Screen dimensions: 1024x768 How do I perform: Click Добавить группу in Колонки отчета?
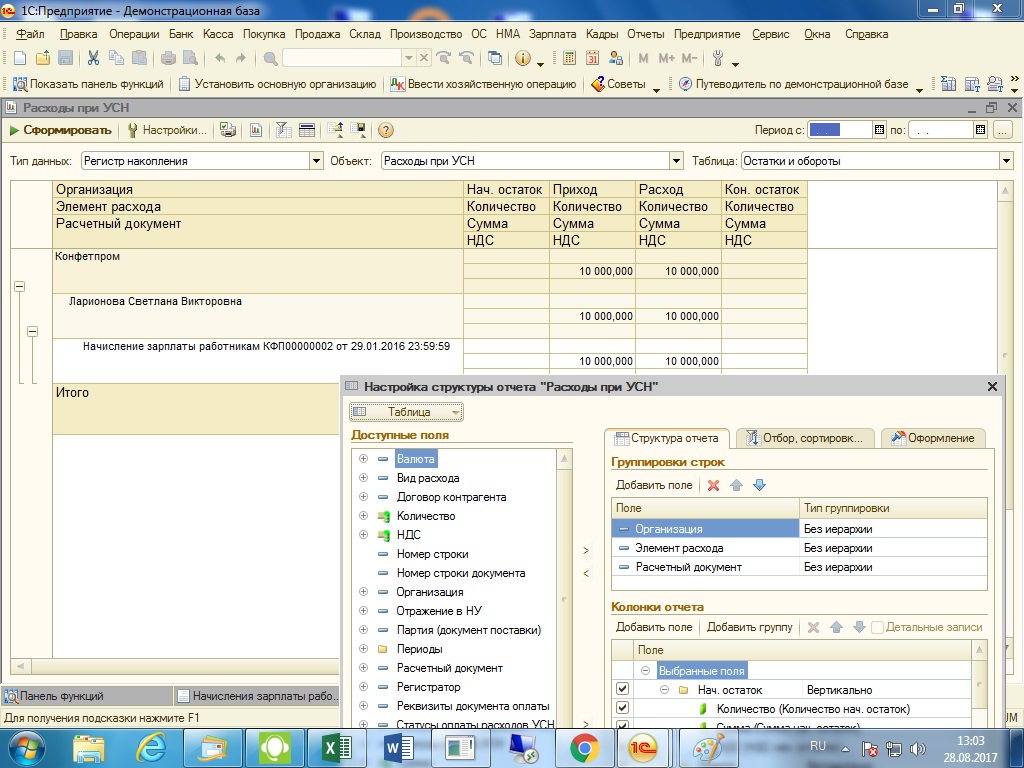pyautogui.click(x=749, y=627)
